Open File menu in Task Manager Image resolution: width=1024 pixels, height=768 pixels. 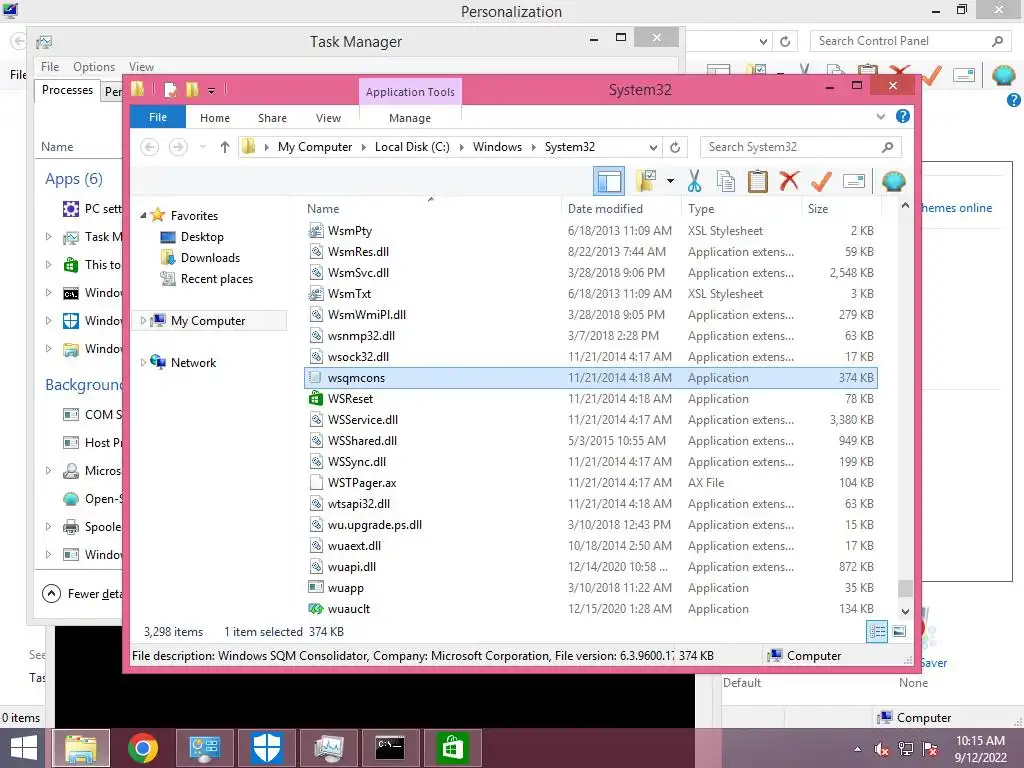pos(50,67)
